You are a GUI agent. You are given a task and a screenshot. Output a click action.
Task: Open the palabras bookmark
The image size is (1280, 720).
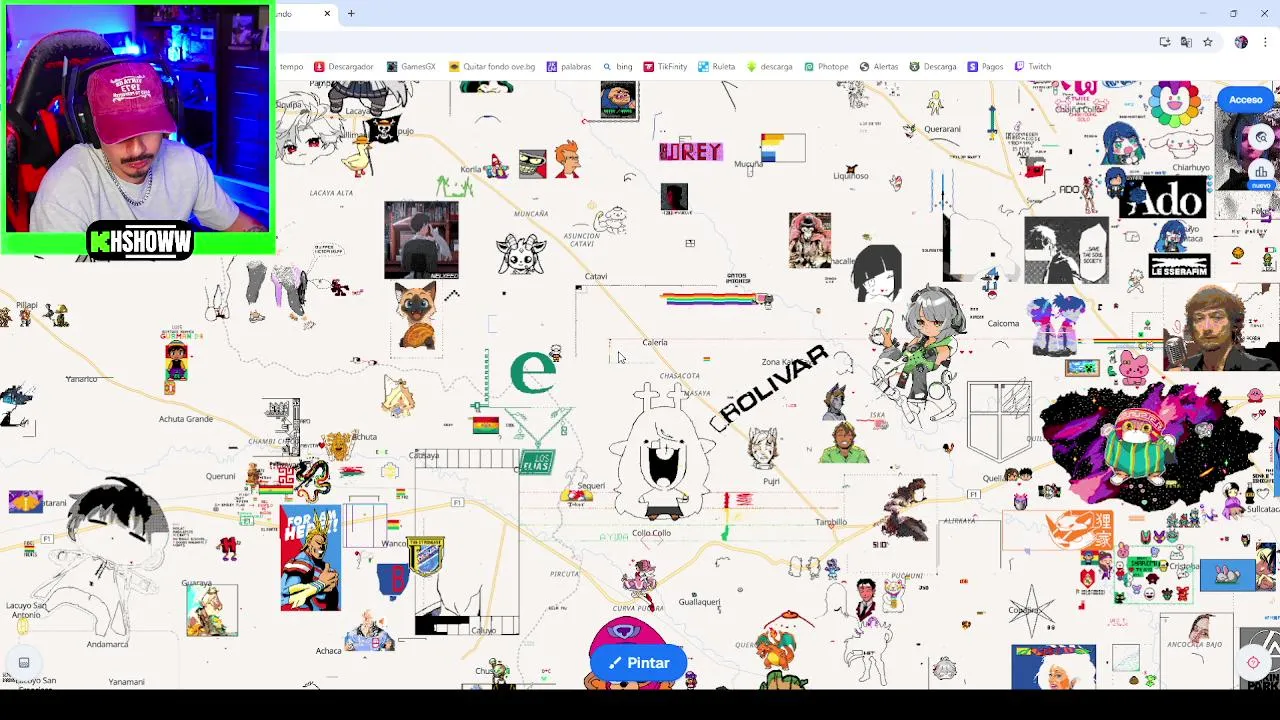569,67
